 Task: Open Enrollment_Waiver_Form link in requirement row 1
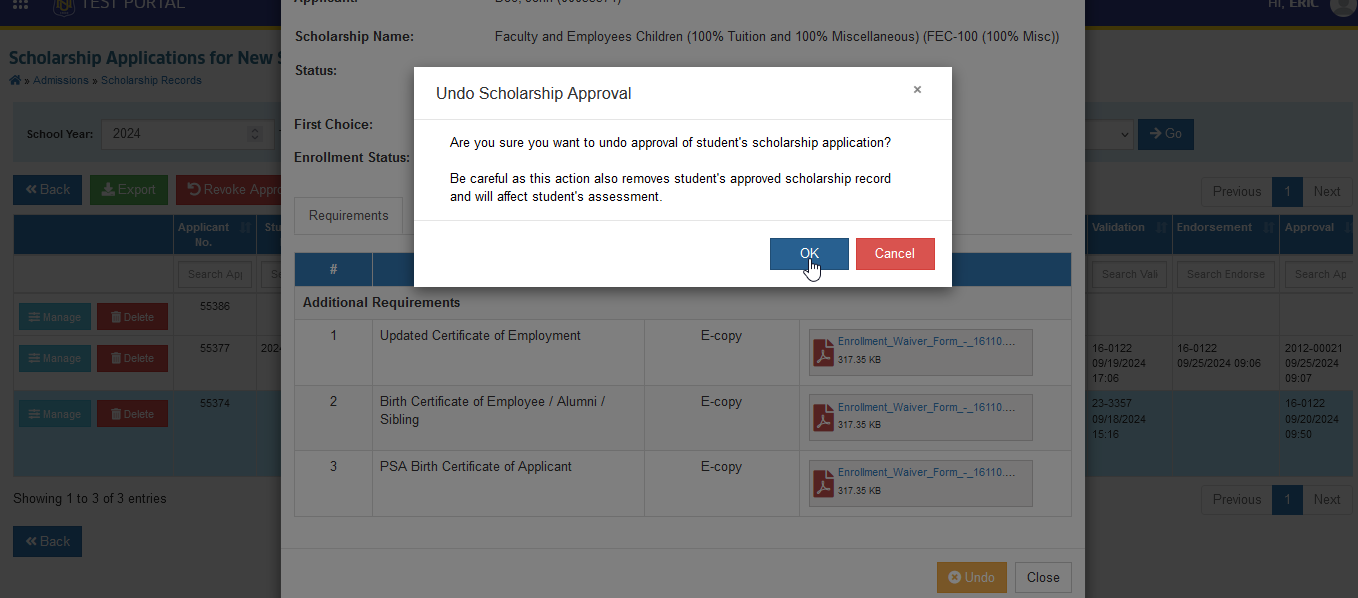click(x=926, y=341)
